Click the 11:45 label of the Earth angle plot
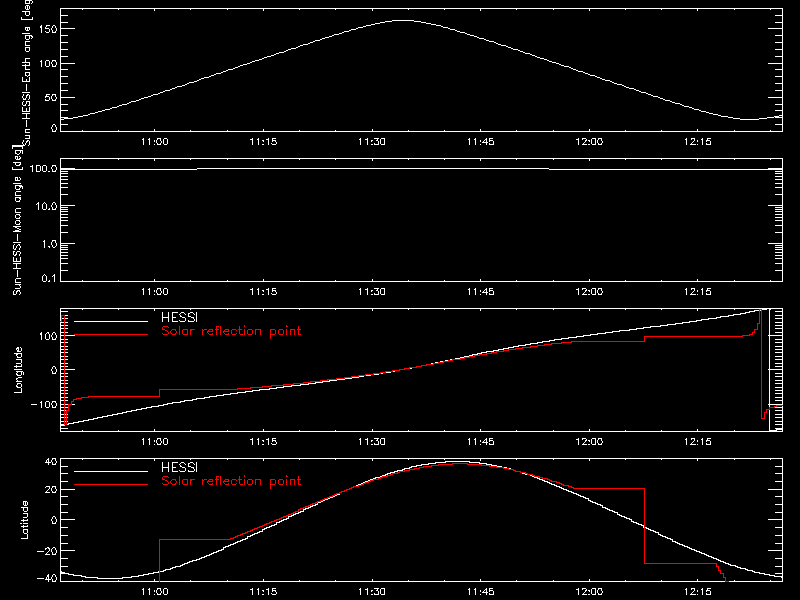 coord(481,142)
